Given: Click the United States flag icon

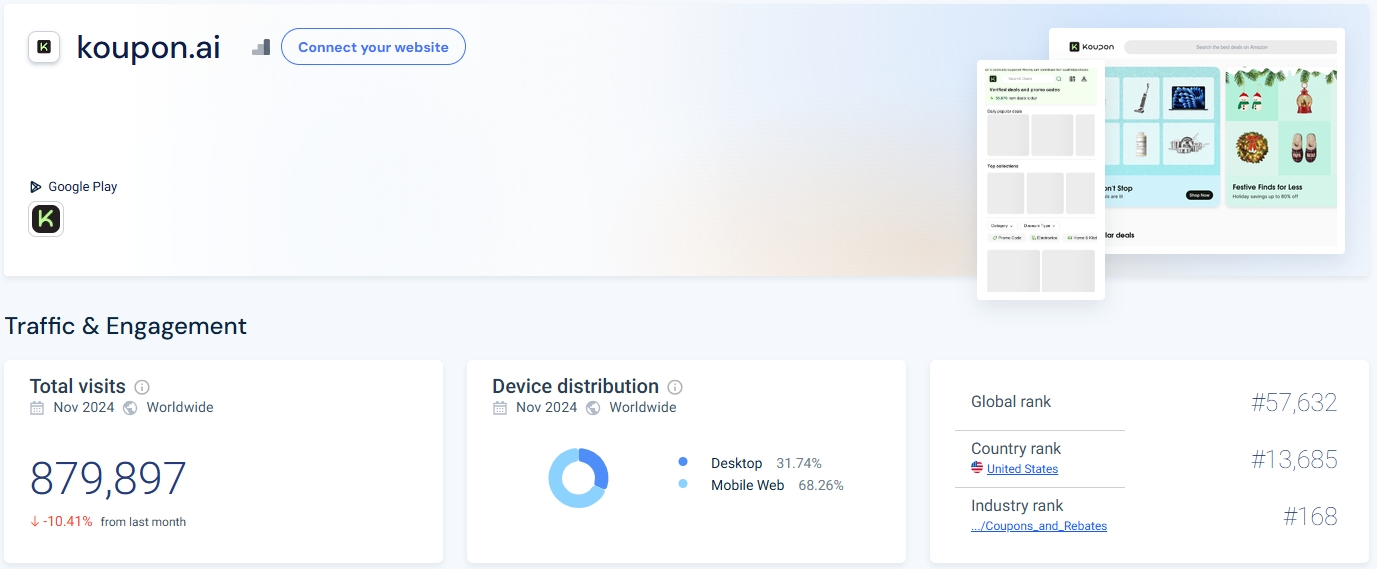Looking at the screenshot, I should point(977,468).
